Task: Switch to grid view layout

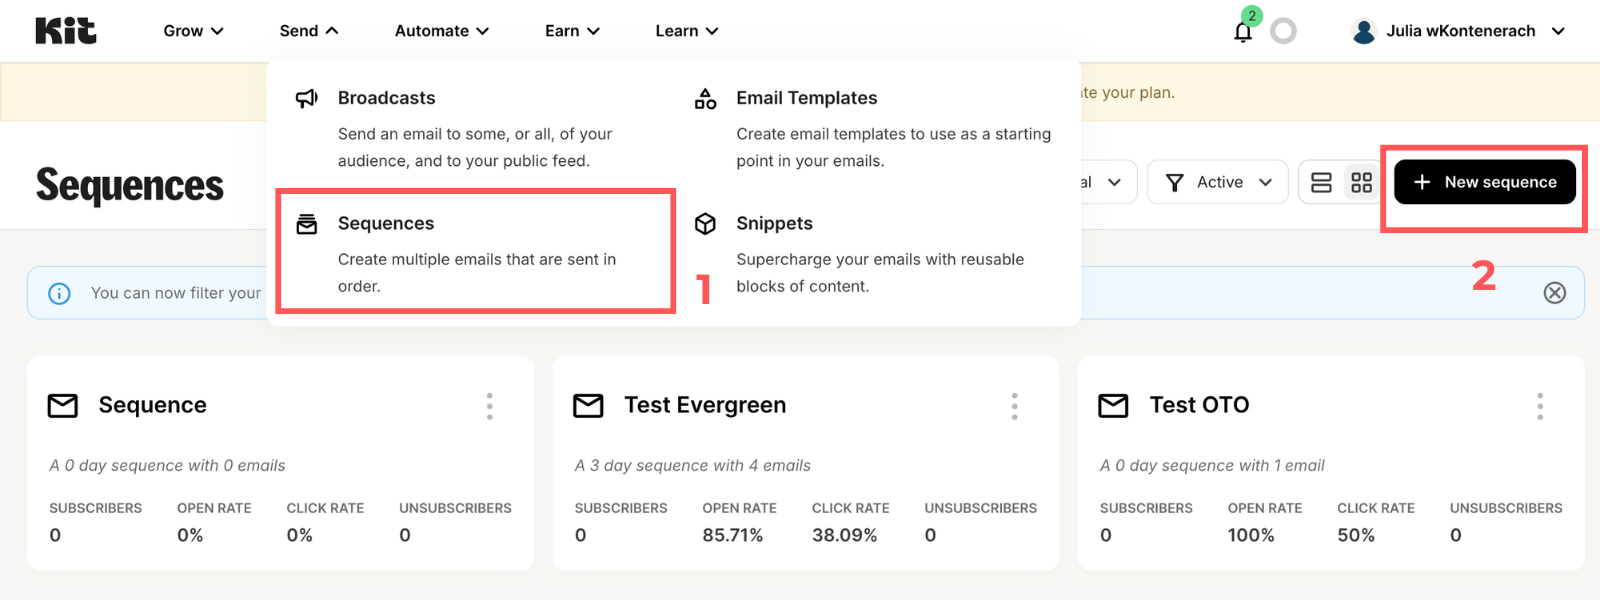Action: [1362, 182]
